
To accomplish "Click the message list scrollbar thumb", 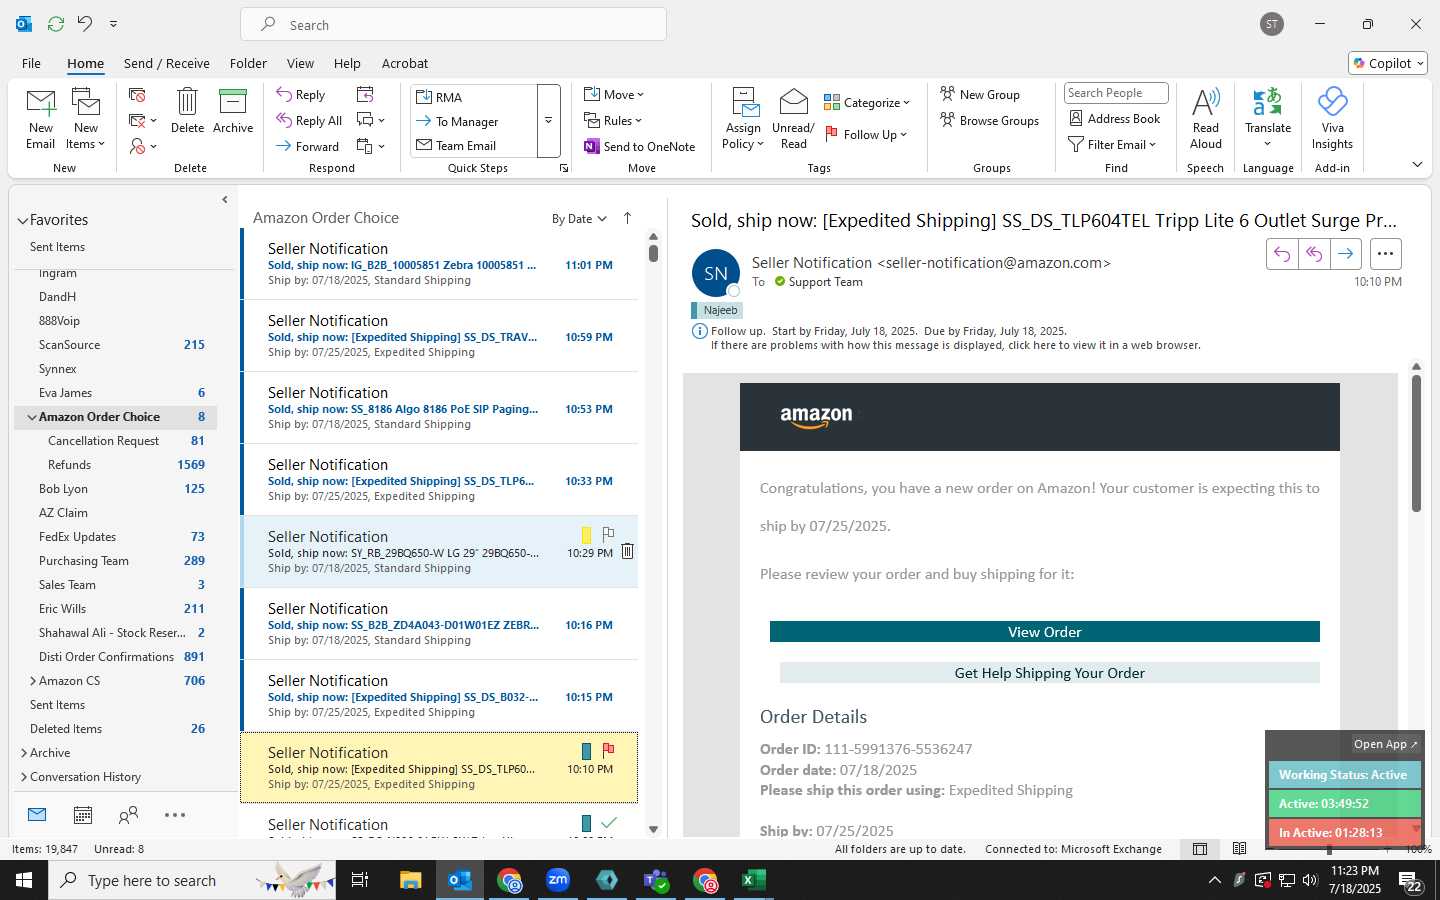I will click(653, 253).
